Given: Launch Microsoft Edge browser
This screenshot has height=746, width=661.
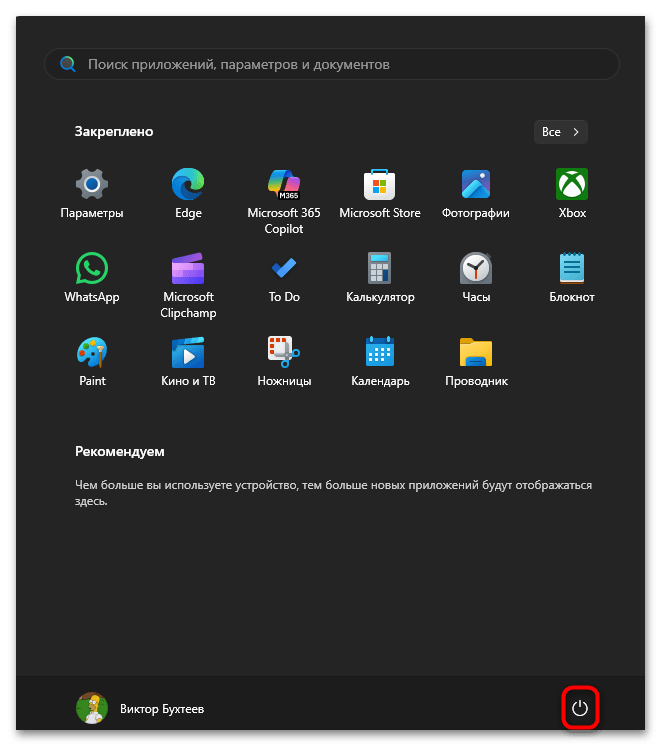Looking at the screenshot, I should [188, 193].
